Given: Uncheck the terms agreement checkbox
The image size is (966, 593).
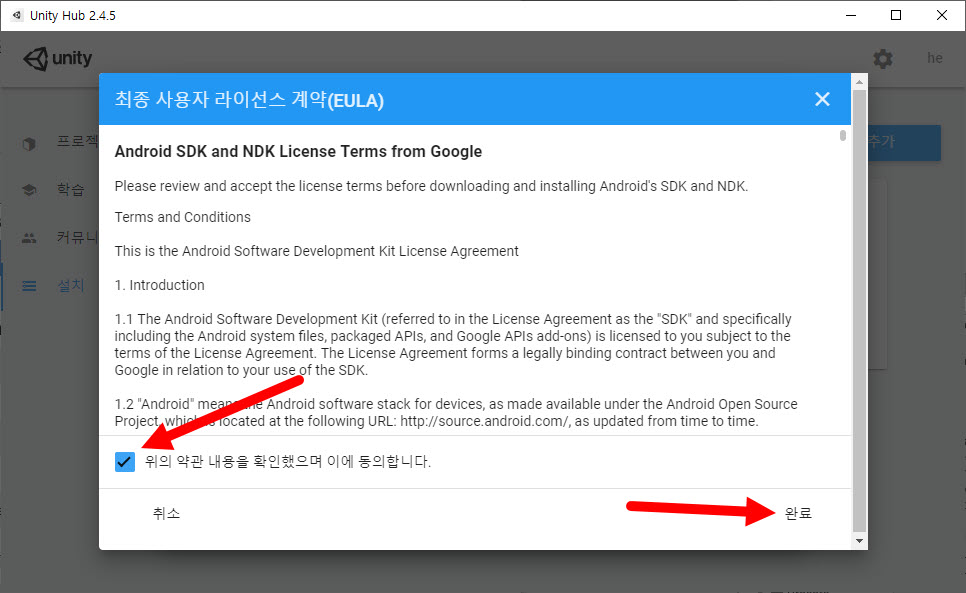Looking at the screenshot, I should pos(125,461).
